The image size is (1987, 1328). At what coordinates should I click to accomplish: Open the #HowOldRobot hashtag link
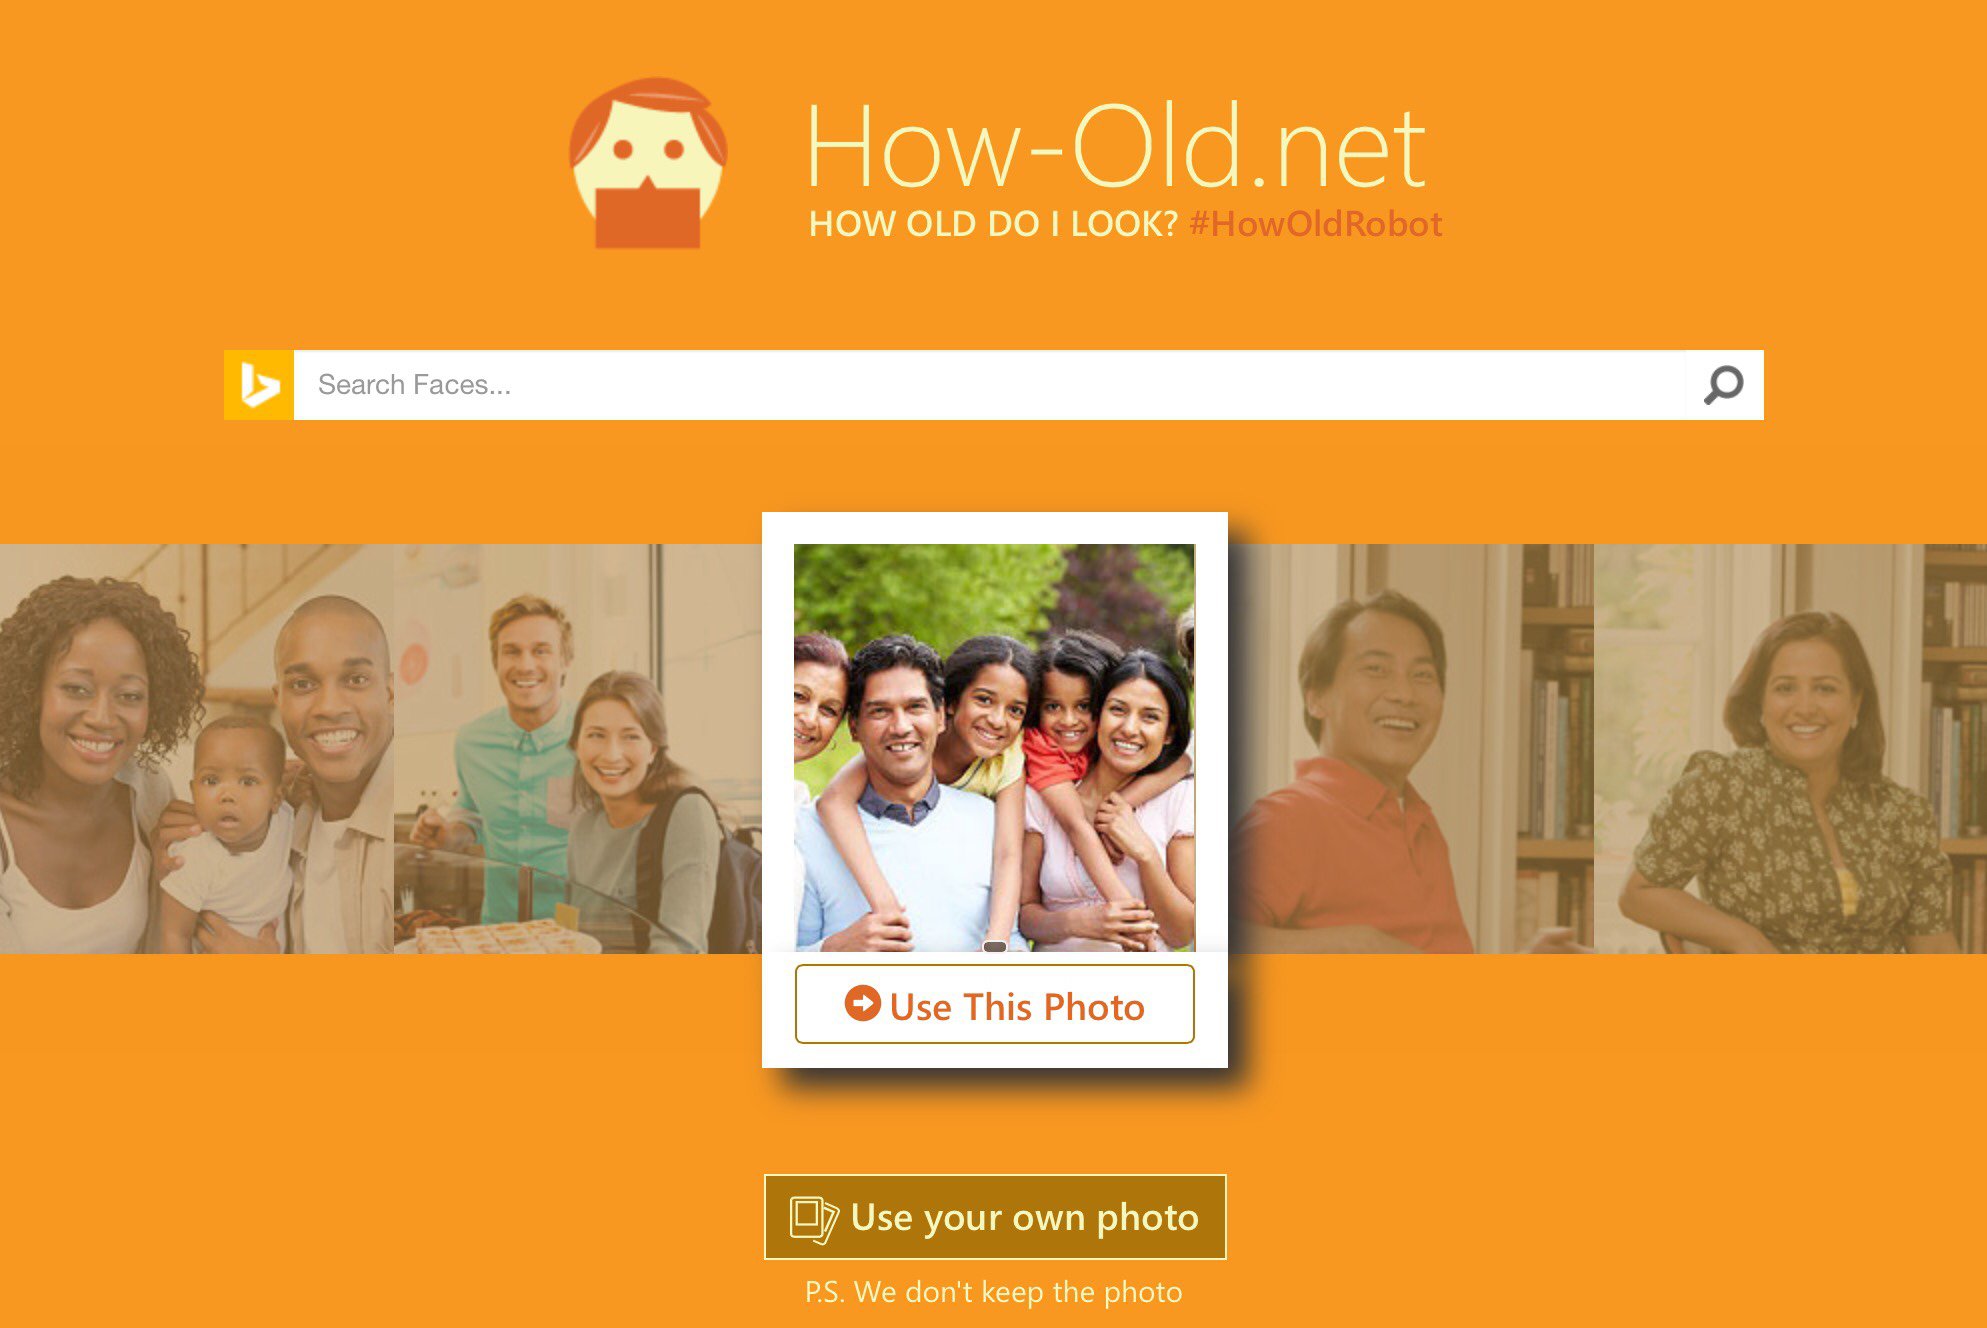pos(1316,224)
